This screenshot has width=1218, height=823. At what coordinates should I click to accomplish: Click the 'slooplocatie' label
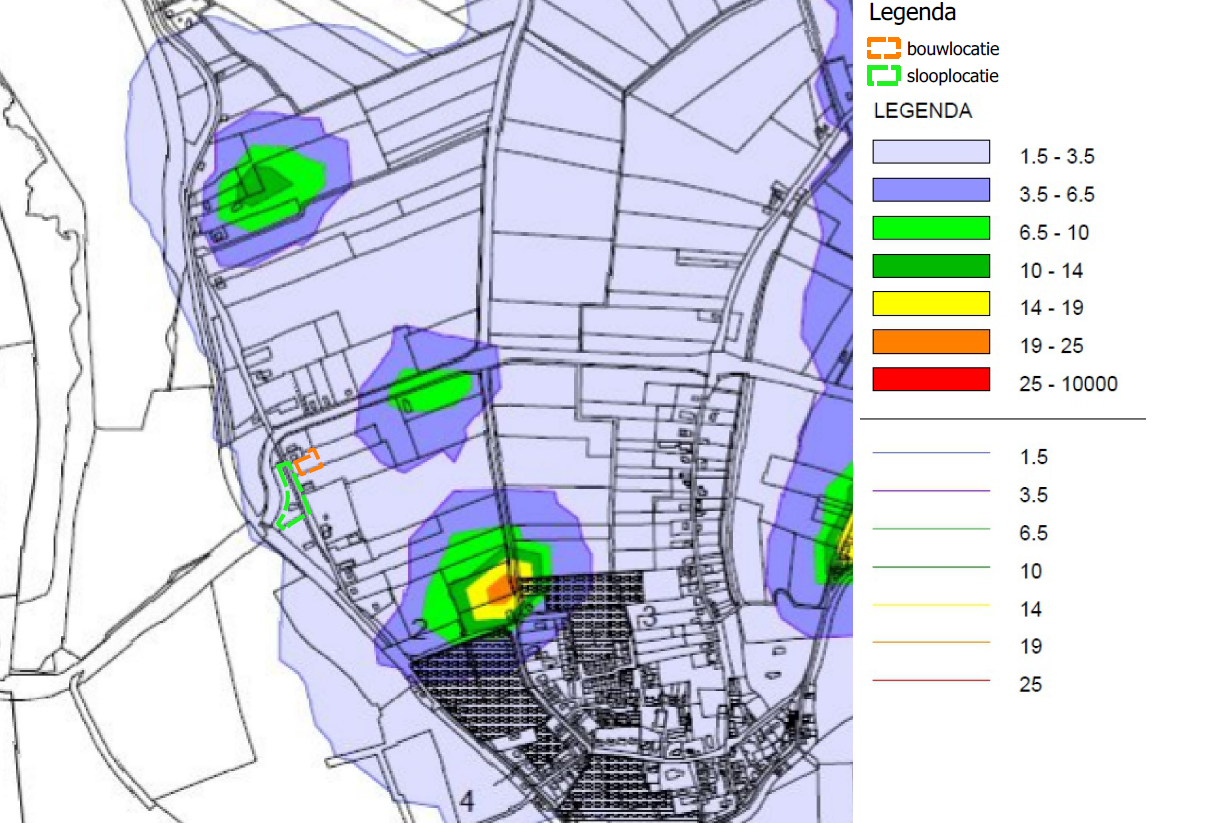pyautogui.click(x=952, y=76)
